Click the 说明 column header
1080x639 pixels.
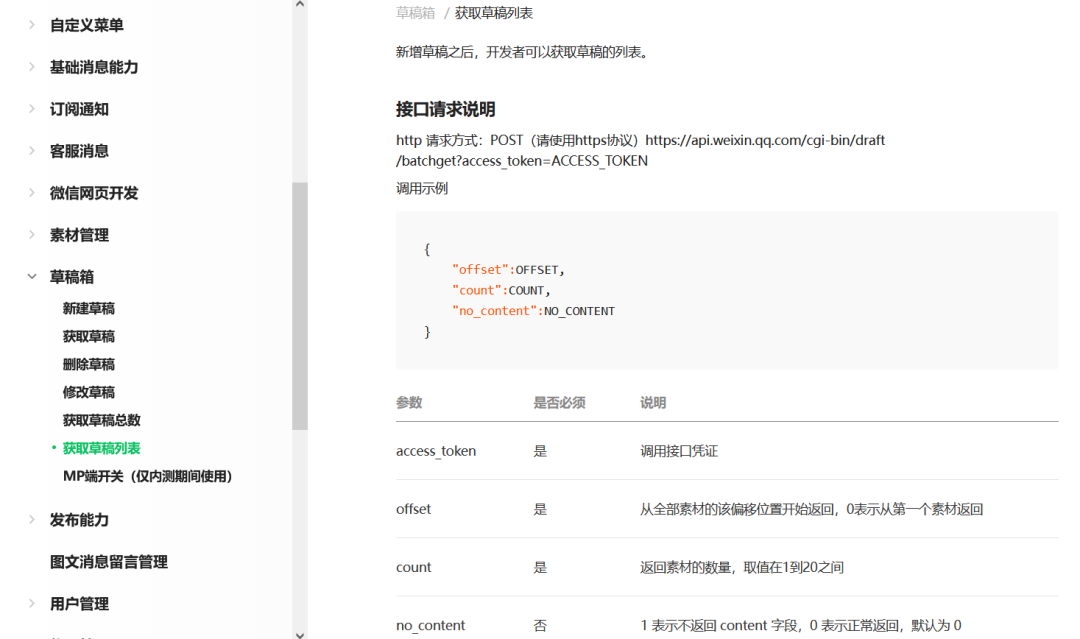click(x=653, y=403)
